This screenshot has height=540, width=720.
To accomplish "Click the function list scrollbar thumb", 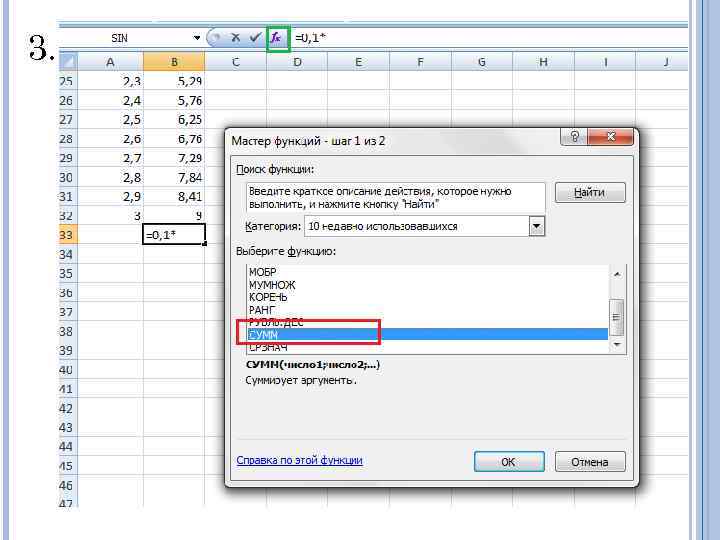I will (x=617, y=317).
